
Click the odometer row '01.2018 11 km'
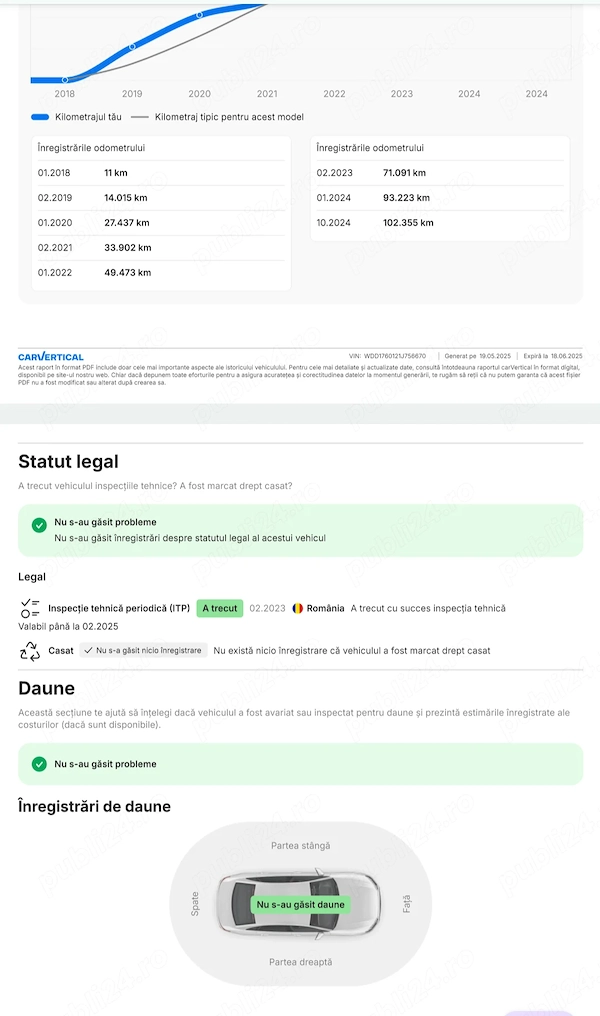161,173
